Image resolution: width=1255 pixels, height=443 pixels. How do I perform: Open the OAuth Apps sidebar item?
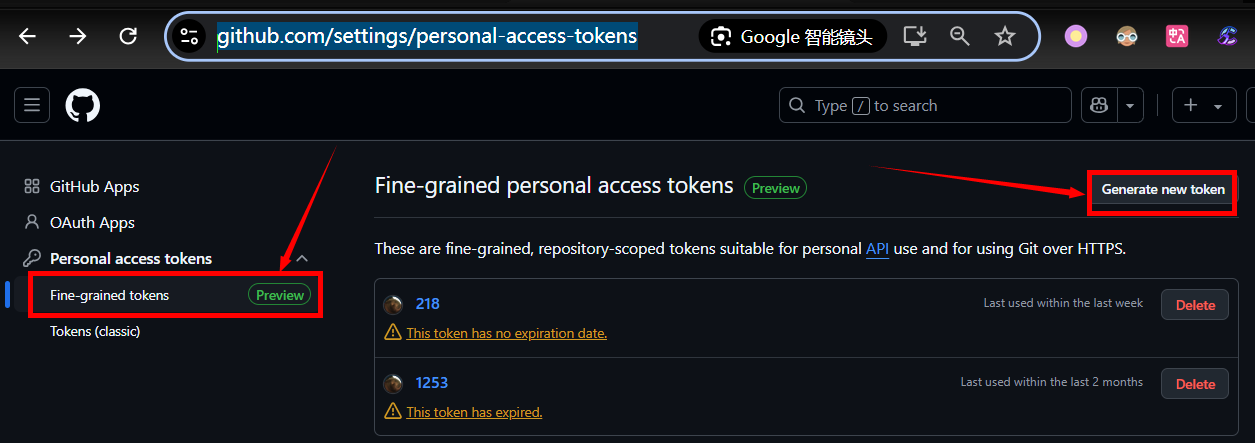click(92, 222)
